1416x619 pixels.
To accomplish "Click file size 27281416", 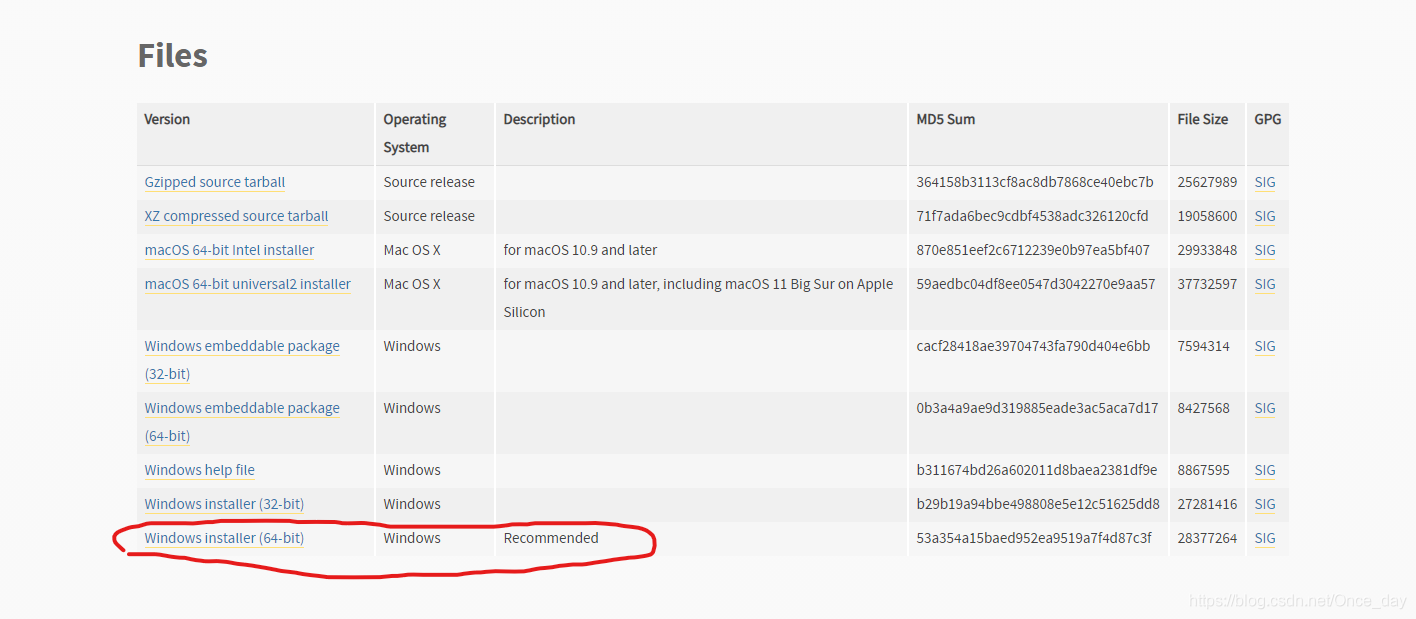I will click(1207, 504).
